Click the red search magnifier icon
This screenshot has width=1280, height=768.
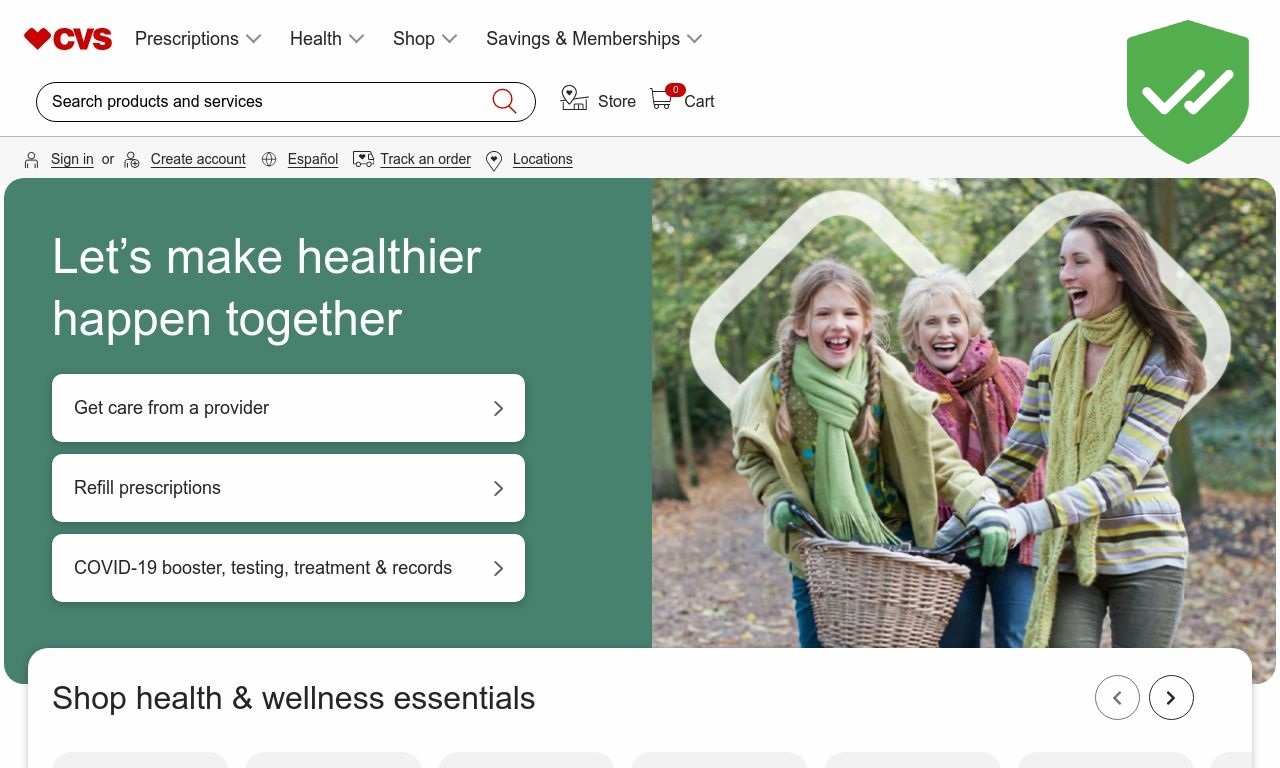click(504, 101)
